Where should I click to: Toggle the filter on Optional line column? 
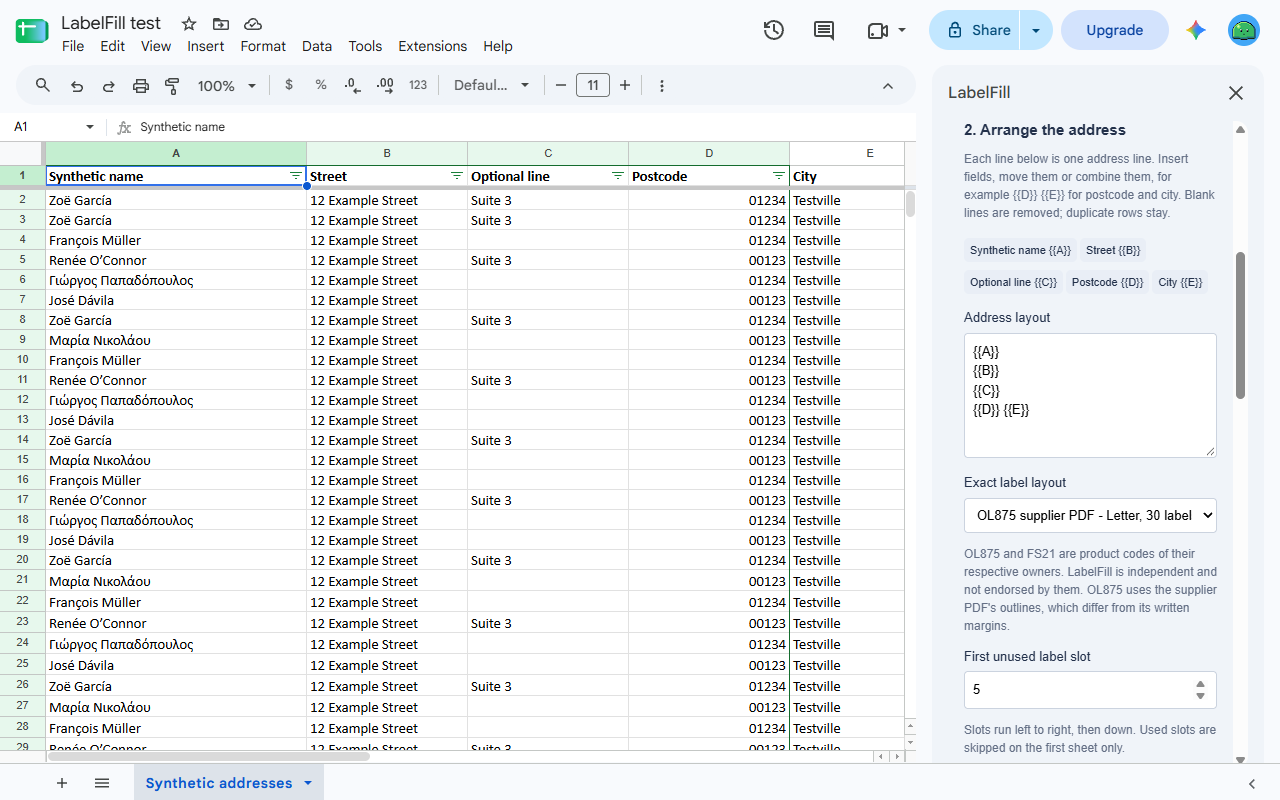(618, 175)
